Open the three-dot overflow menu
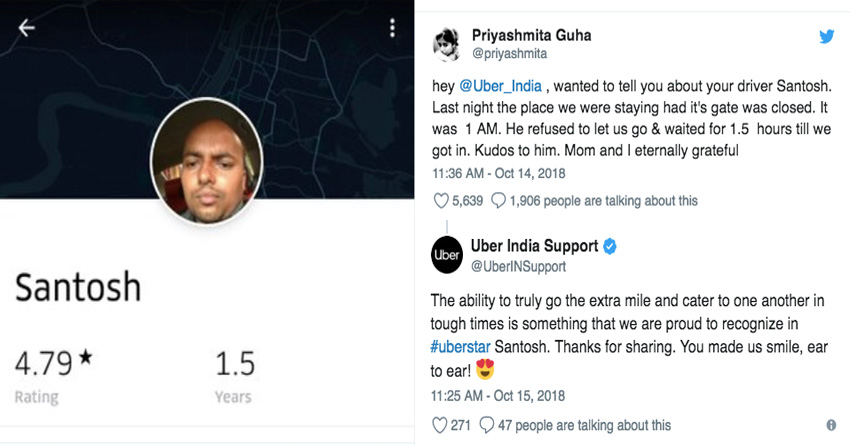Screen dimensions: 850x445 (x=392, y=27)
